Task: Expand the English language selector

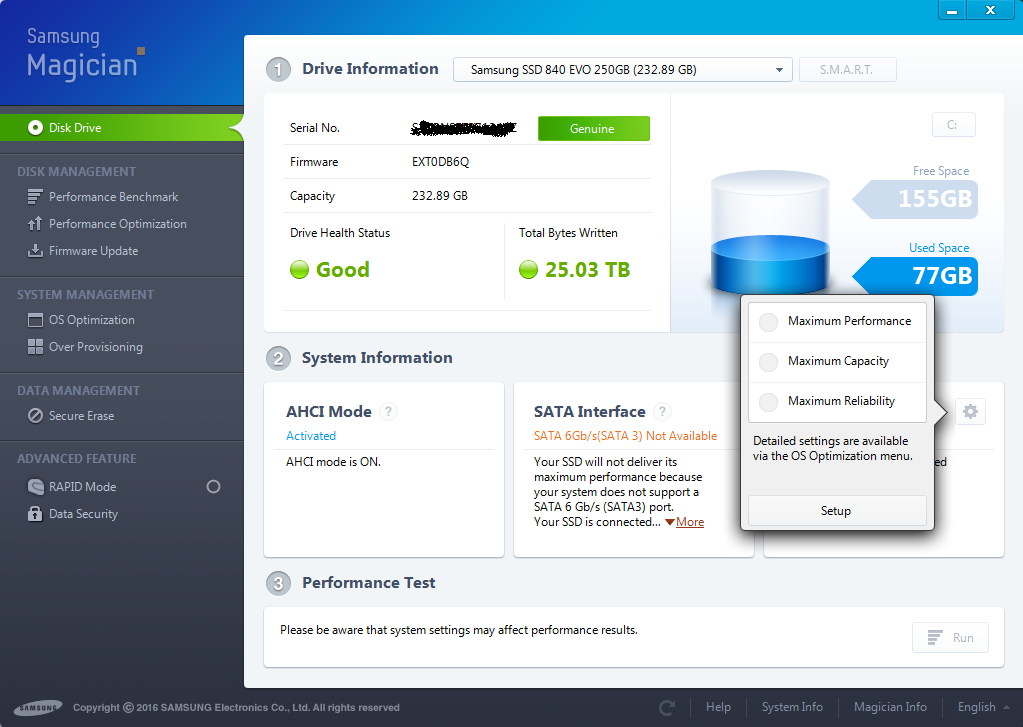Action: click(984, 707)
